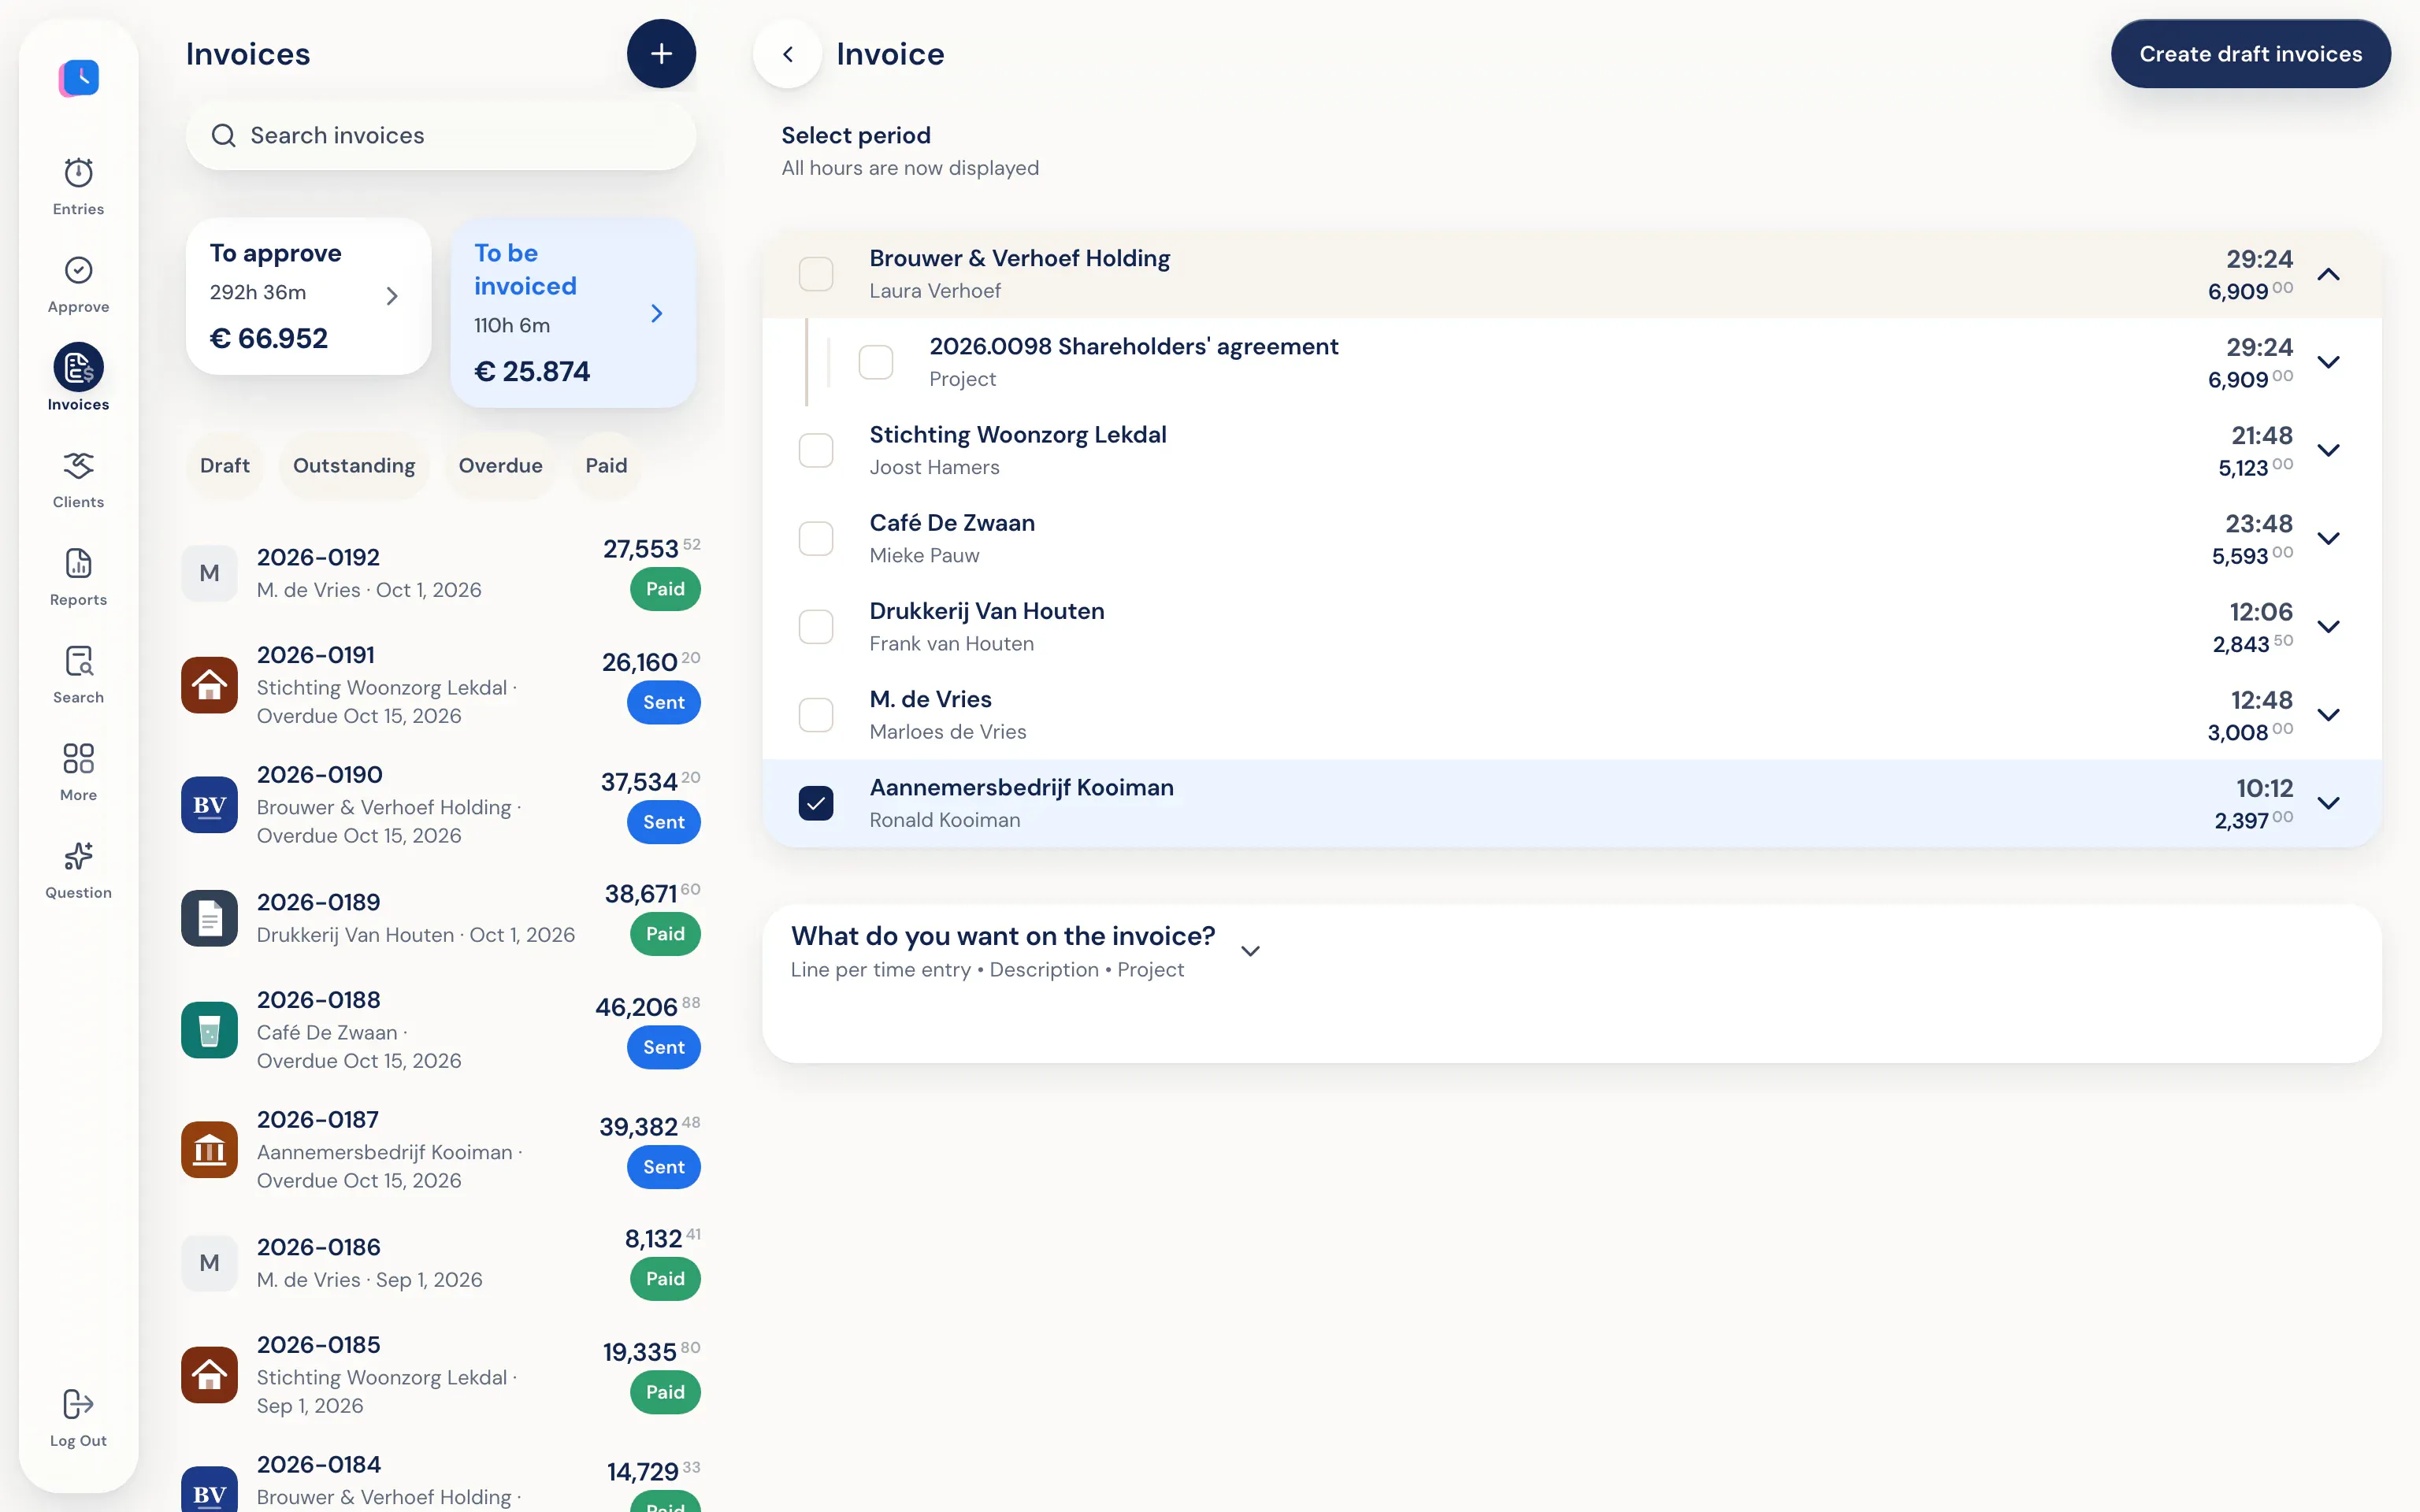2420x1512 pixels.
Task: Expand the Café De Zwaan row
Action: pyautogui.click(x=2328, y=538)
